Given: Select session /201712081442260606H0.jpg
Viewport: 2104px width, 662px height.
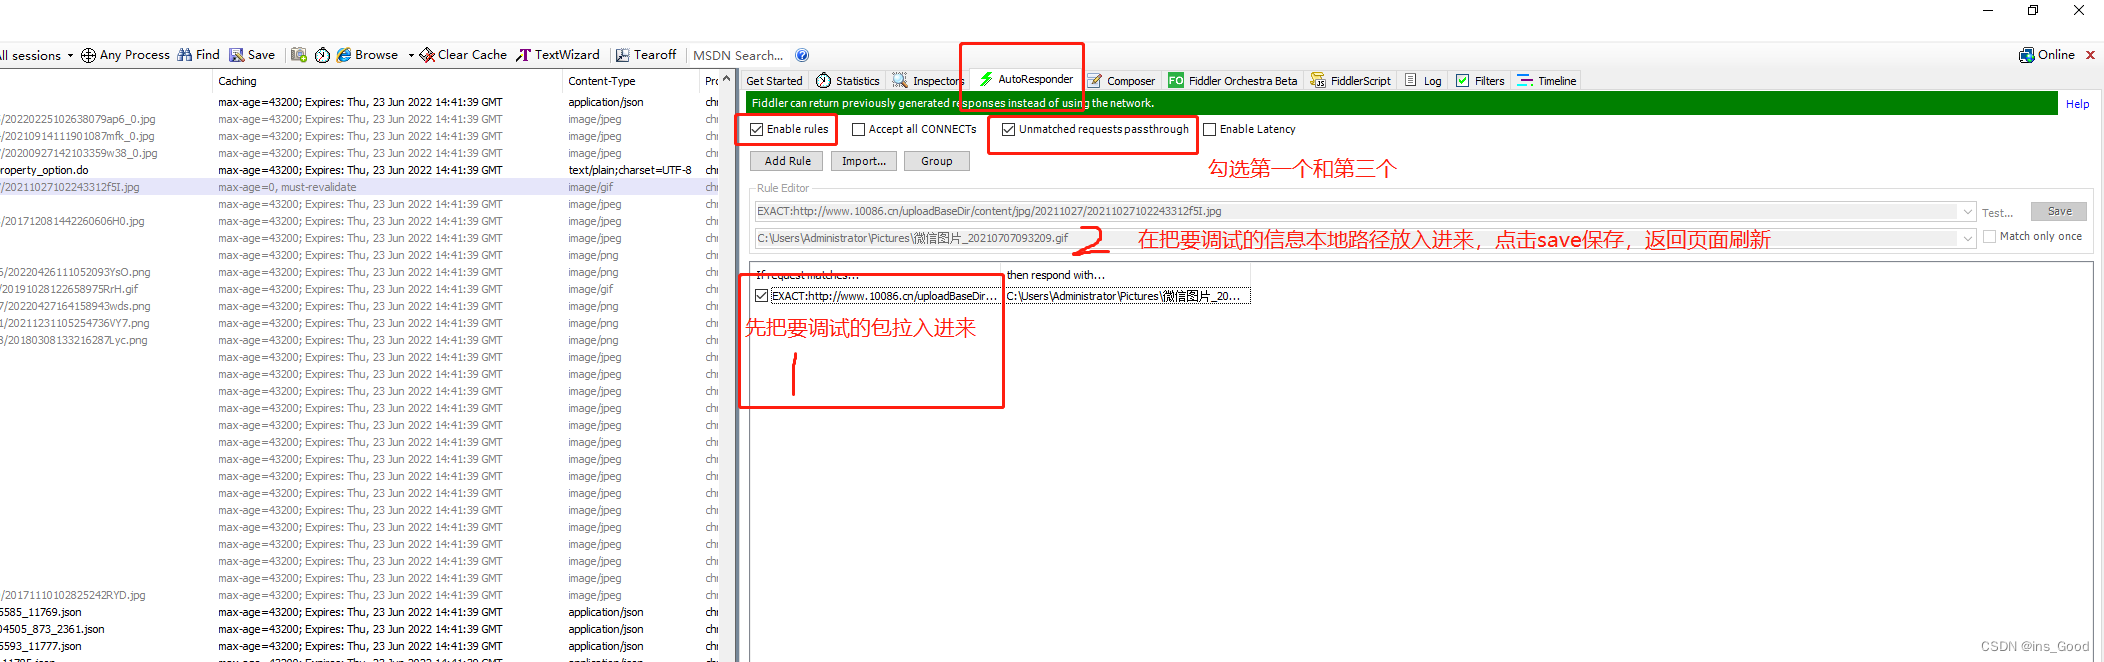Looking at the screenshot, I should (x=72, y=221).
